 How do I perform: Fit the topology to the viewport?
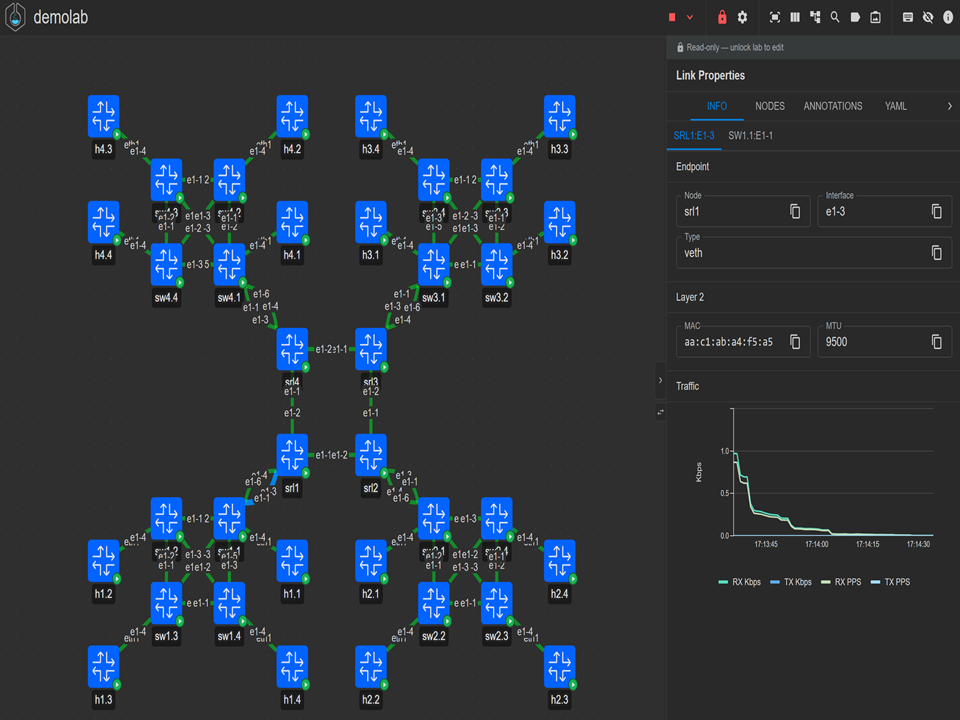pos(774,17)
